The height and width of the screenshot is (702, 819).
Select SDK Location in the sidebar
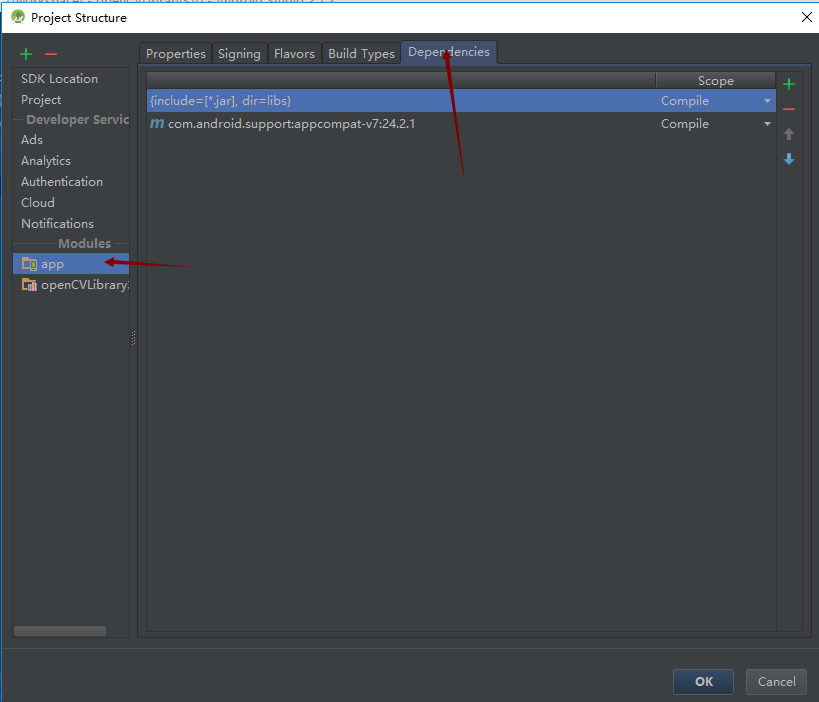[59, 79]
